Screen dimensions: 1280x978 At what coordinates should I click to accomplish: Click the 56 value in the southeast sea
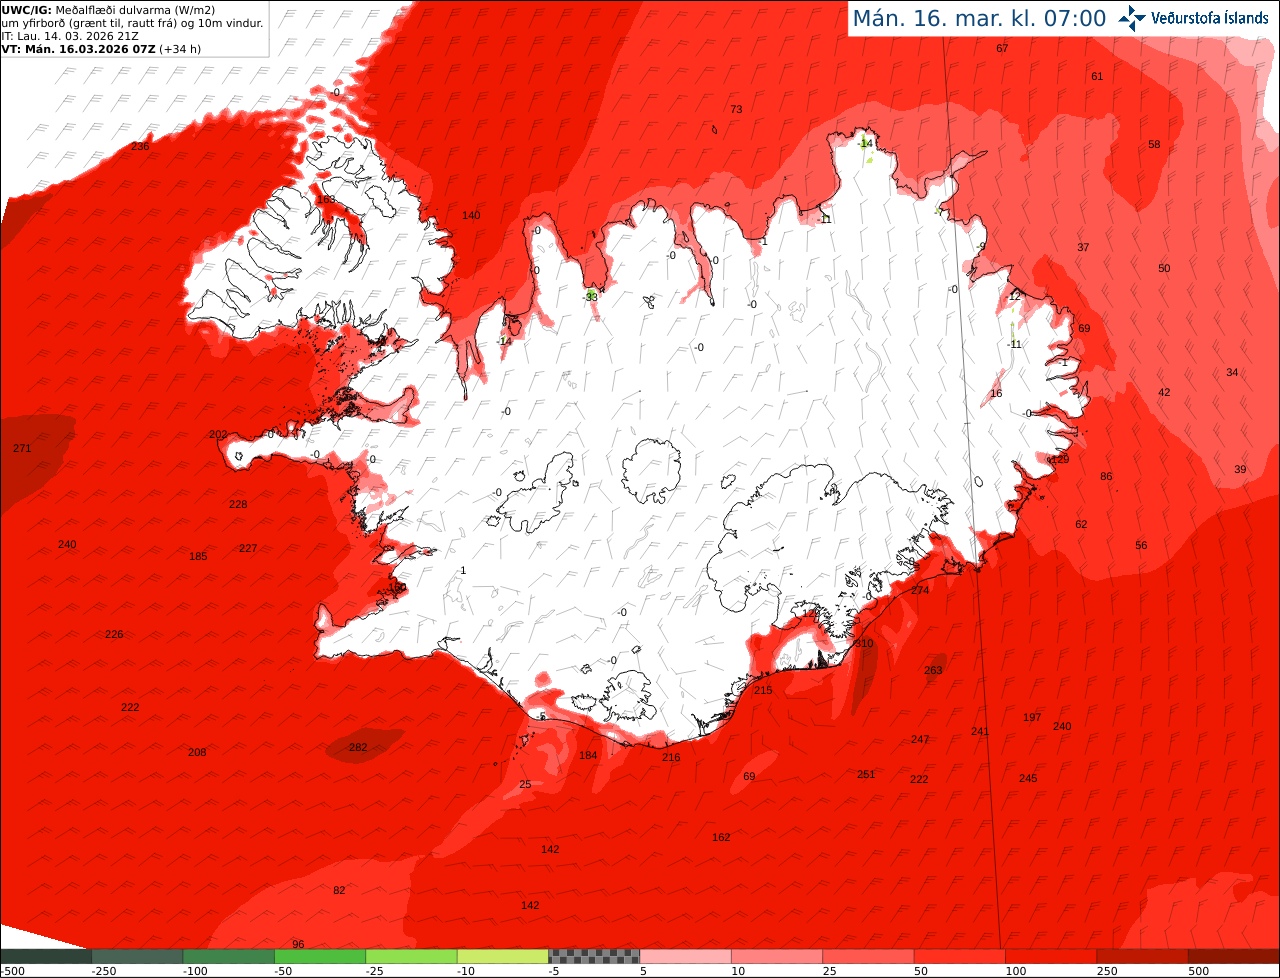pos(1141,546)
